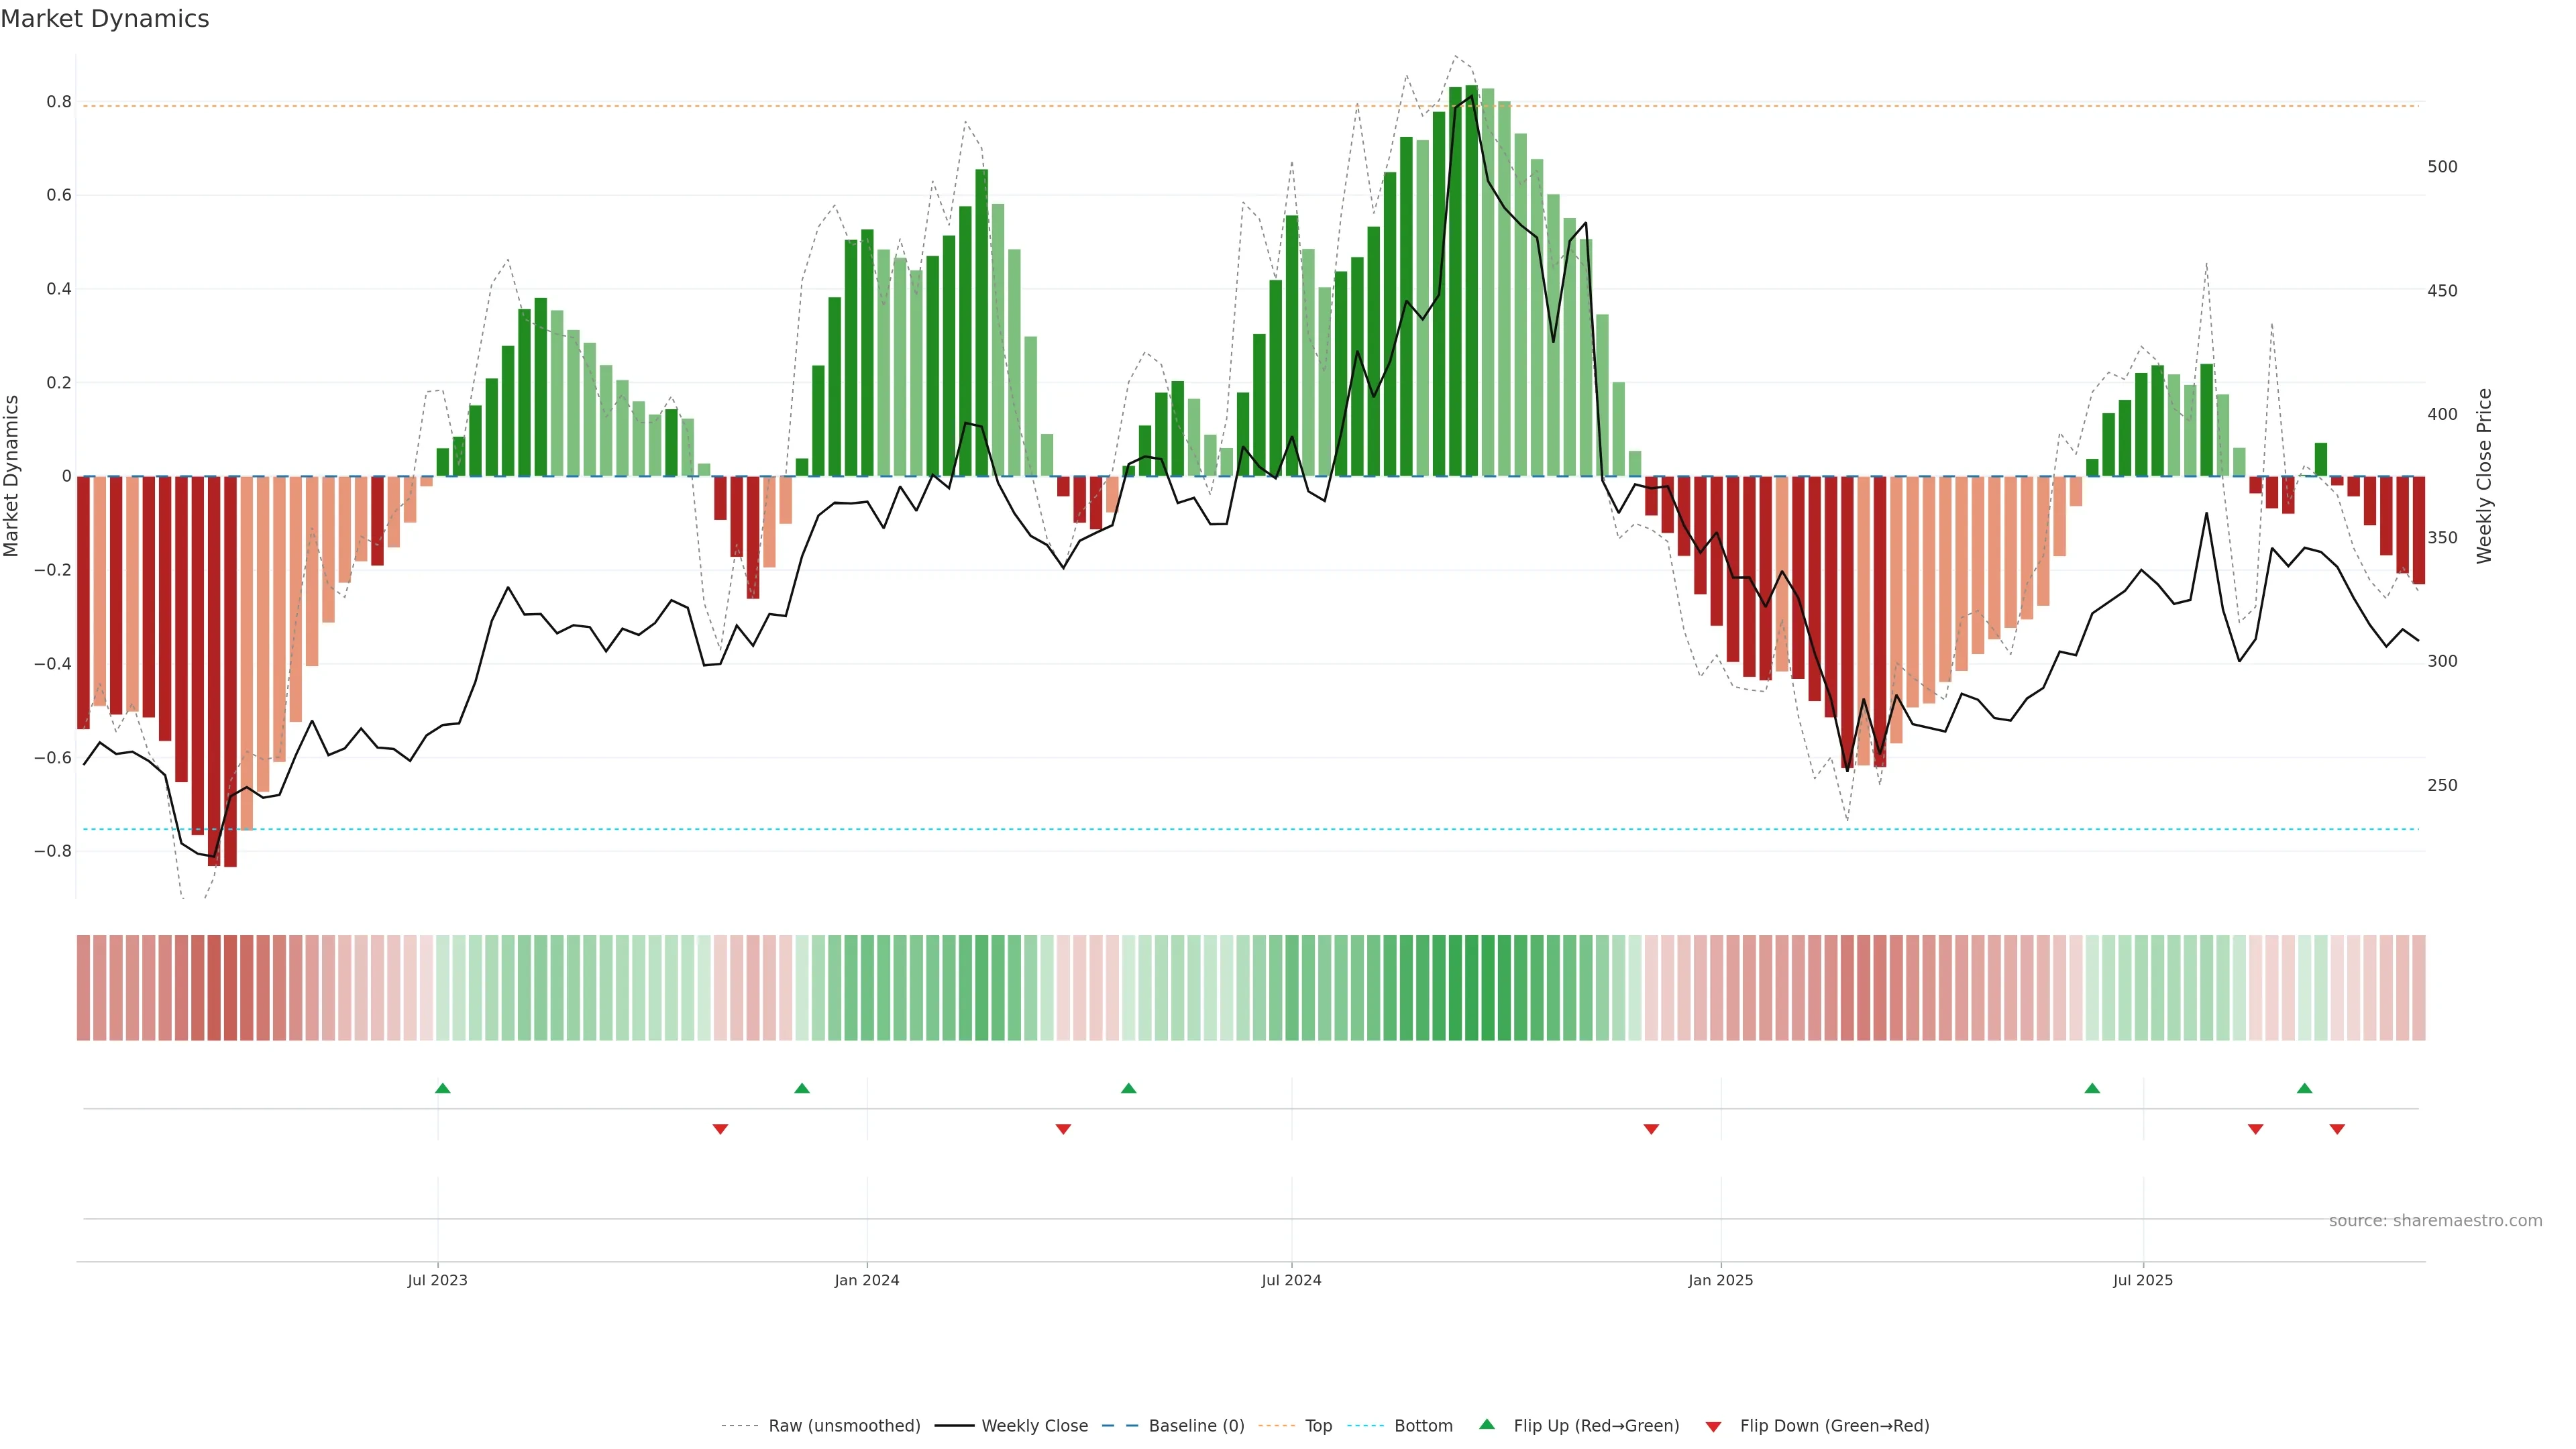The height and width of the screenshot is (1449, 2576).
Task: Click the flip-up triangle just before Jul 2025
Action: coord(2092,1088)
